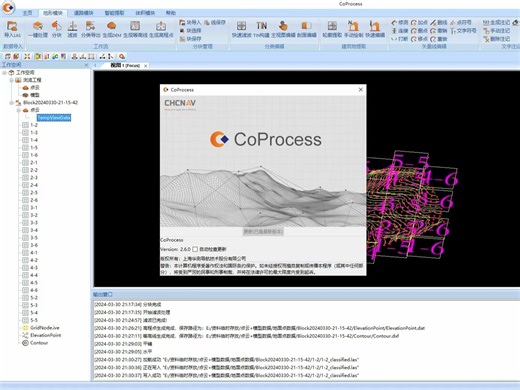Select block 2-4 in the workspace tree
520x390 pixels.
click(34, 185)
